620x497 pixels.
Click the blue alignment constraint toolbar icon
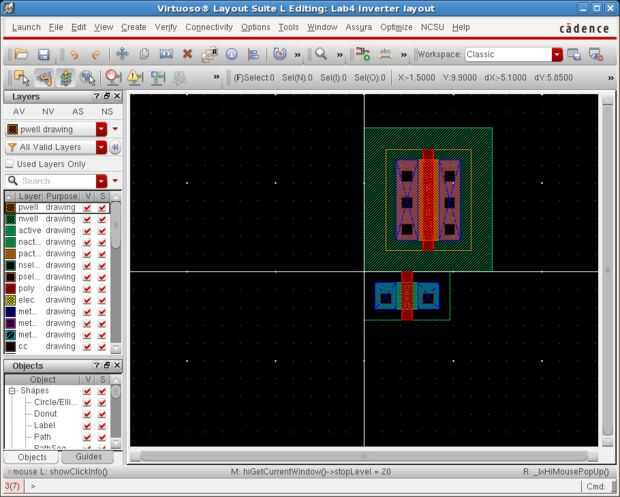pyautogui.click(x=157, y=77)
